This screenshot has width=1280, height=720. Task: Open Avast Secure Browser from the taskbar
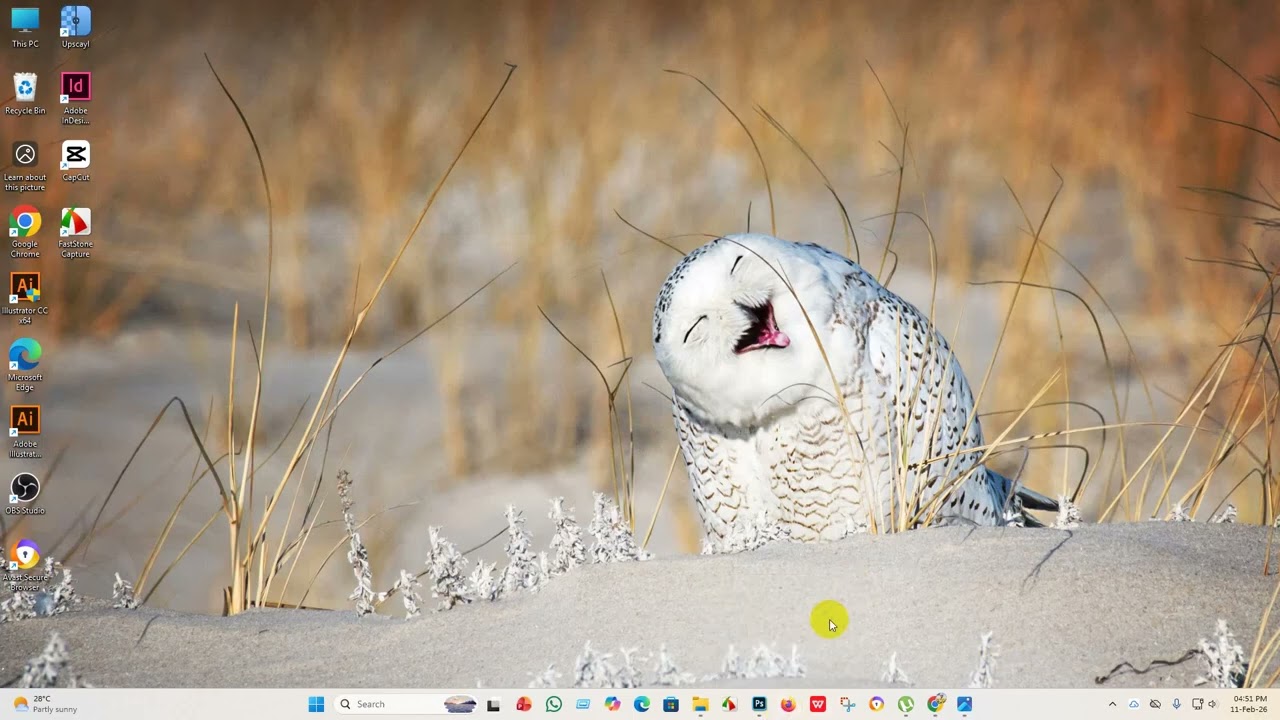click(876, 704)
